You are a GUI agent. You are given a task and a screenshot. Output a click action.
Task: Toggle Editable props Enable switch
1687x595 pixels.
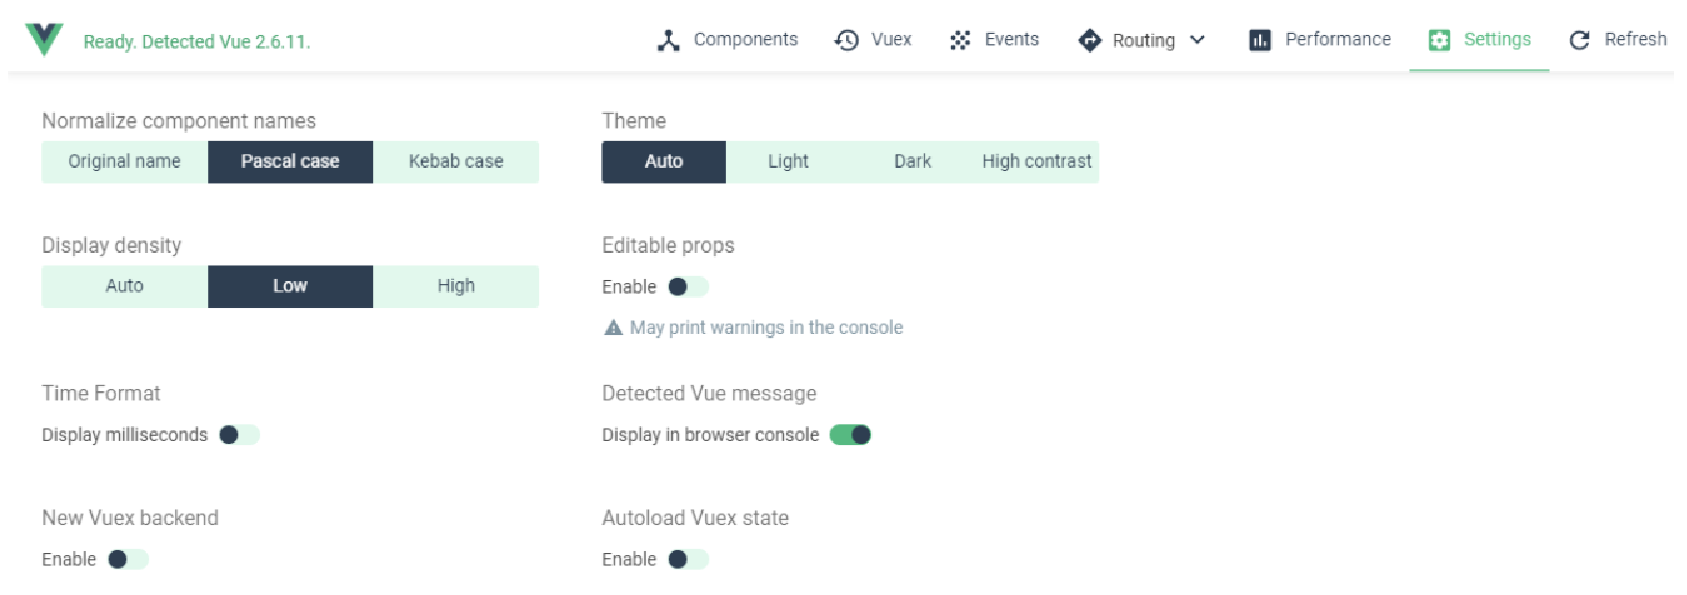pos(688,287)
